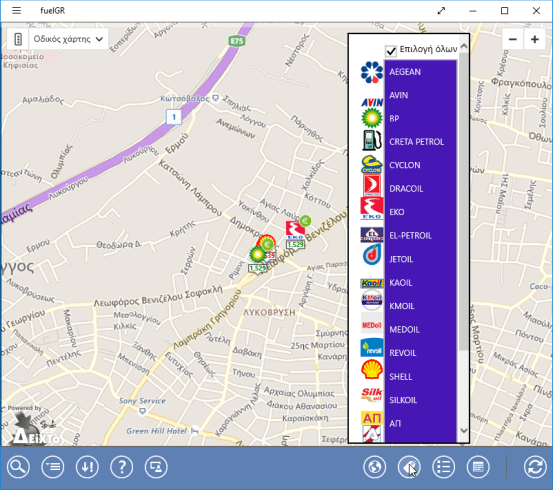Viewport: 553px width, 490px height.
Task: Click the Dracoil logo in brand list
Action: point(372,186)
